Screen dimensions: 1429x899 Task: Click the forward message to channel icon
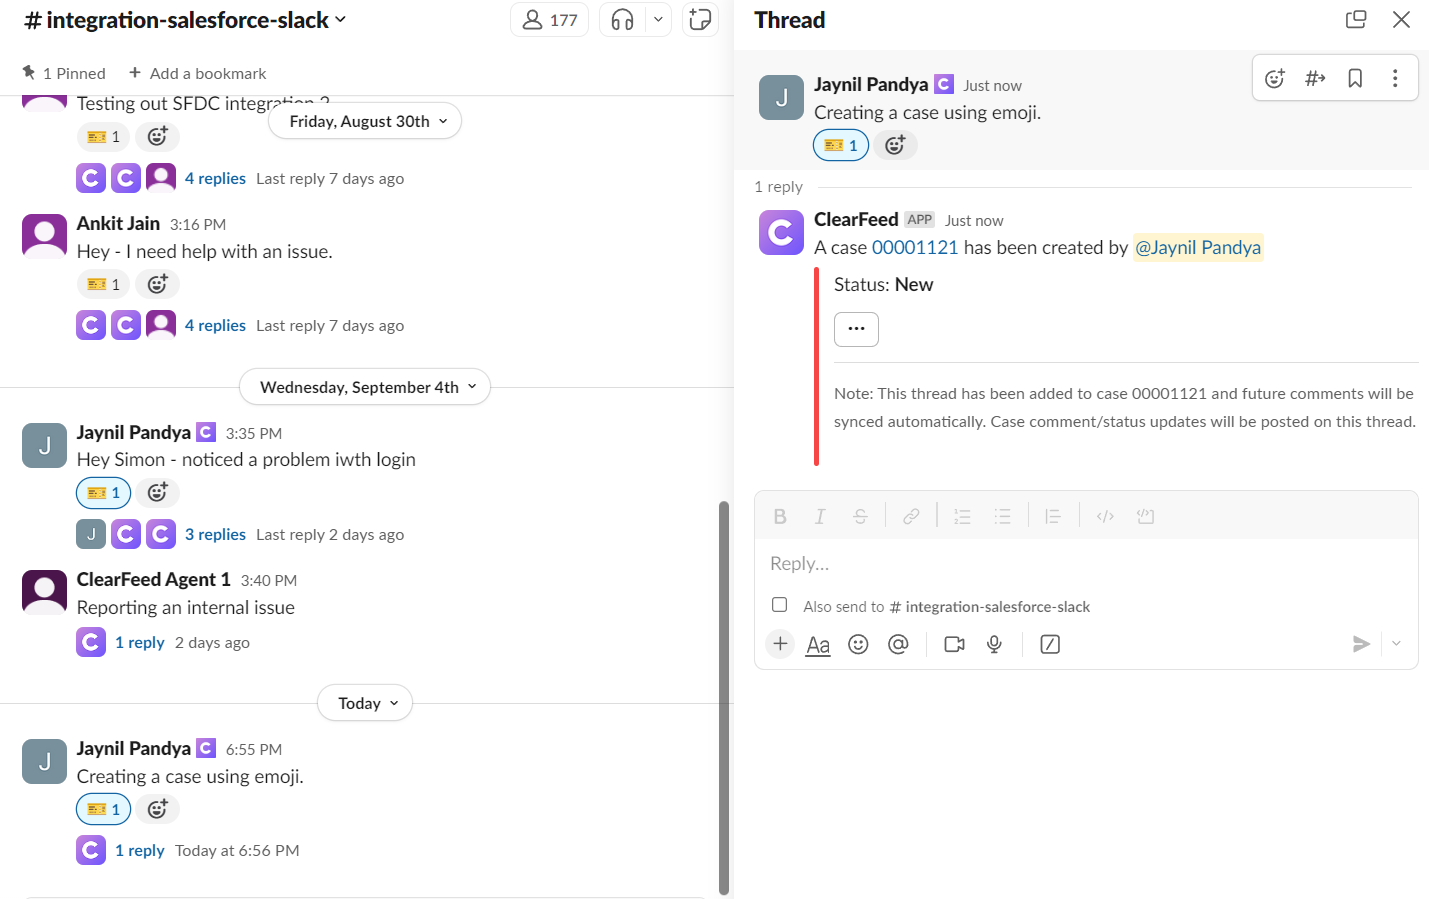[1315, 78]
